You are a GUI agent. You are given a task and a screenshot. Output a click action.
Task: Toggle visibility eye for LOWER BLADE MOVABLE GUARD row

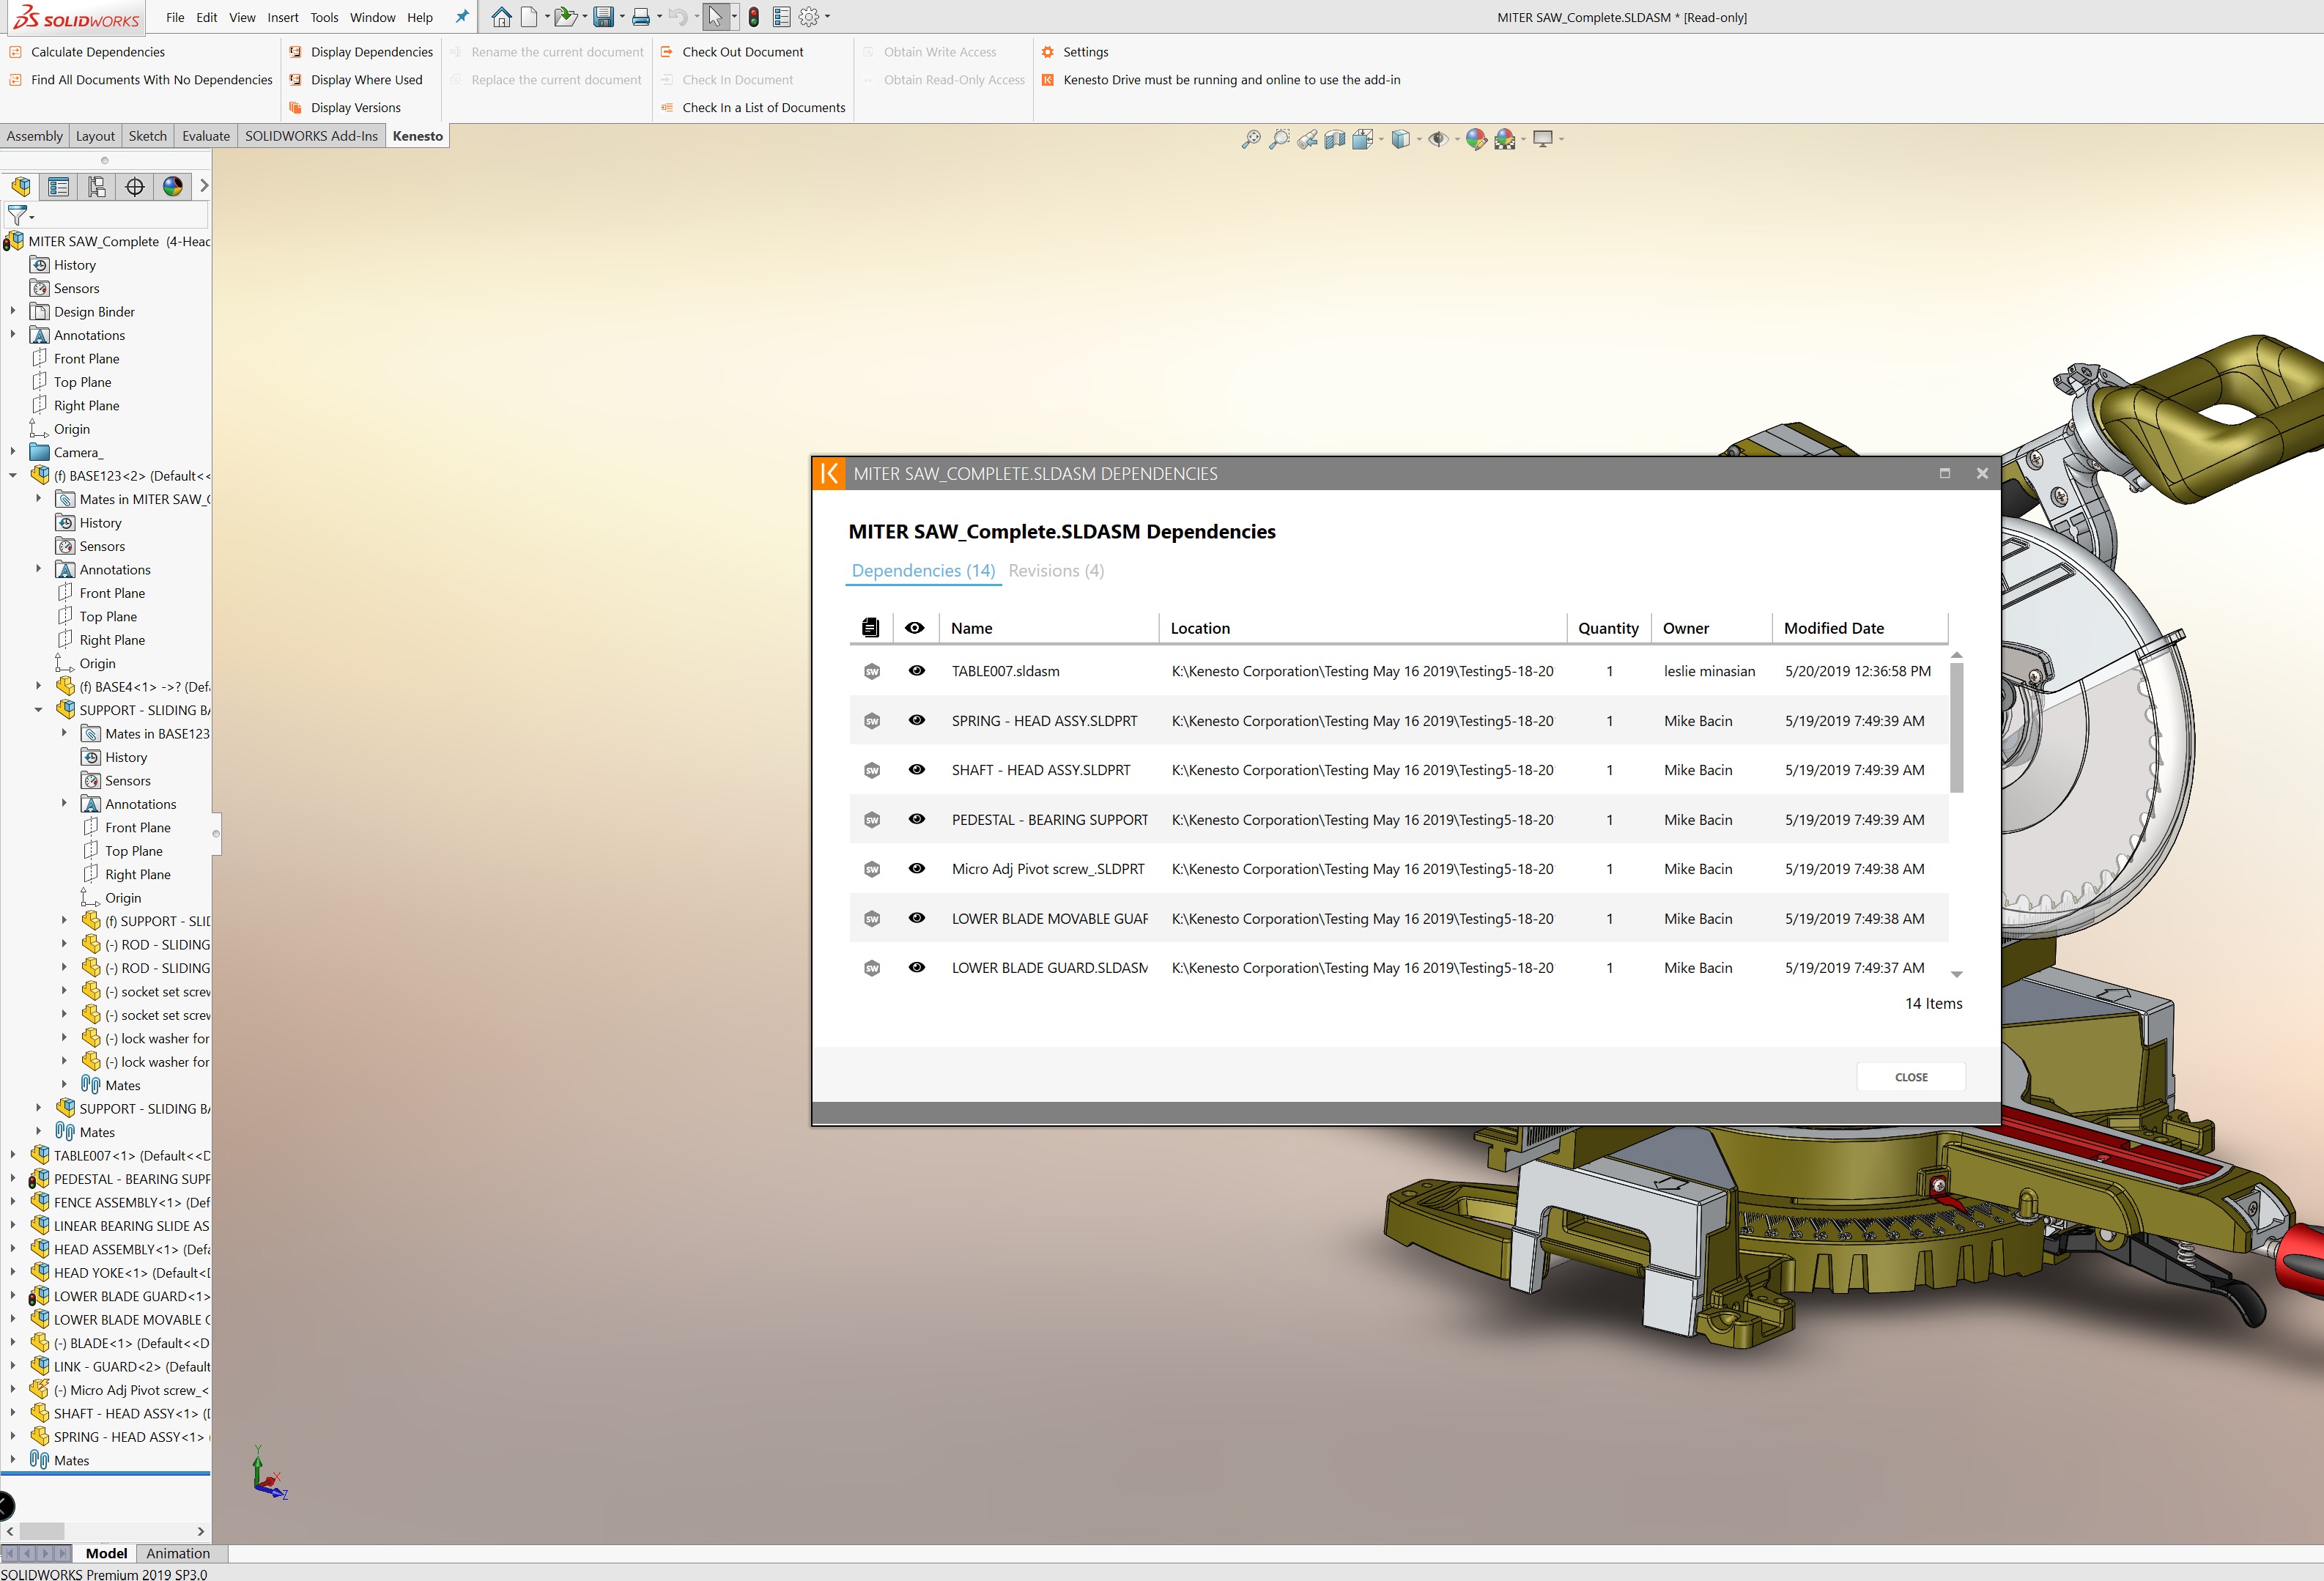(x=916, y=918)
